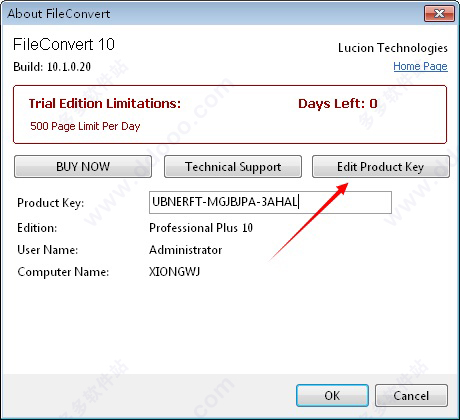460x420 pixels.
Task: Confirm with the OK button
Action: (x=332, y=396)
